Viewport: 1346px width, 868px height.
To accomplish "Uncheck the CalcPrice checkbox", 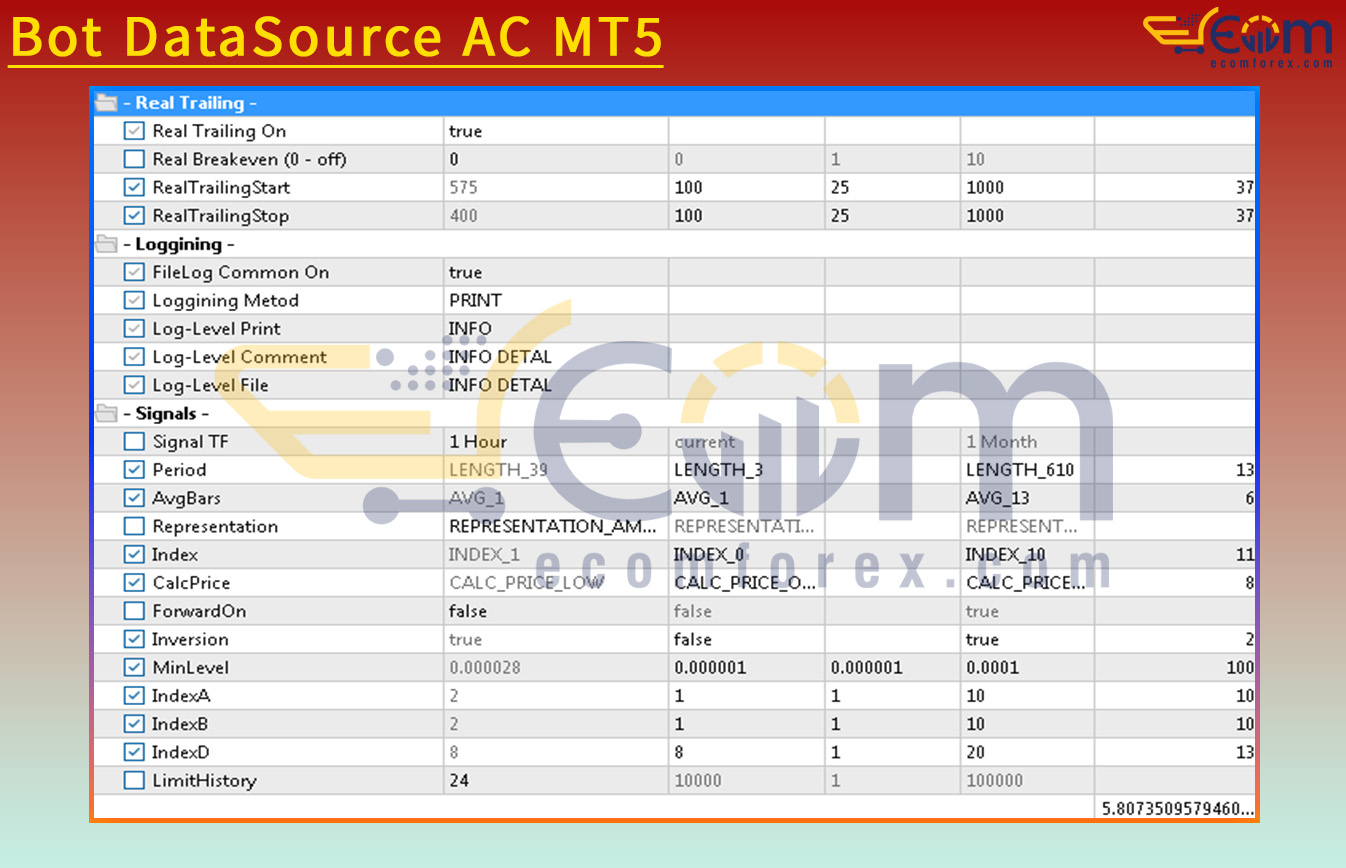I will (134, 582).
